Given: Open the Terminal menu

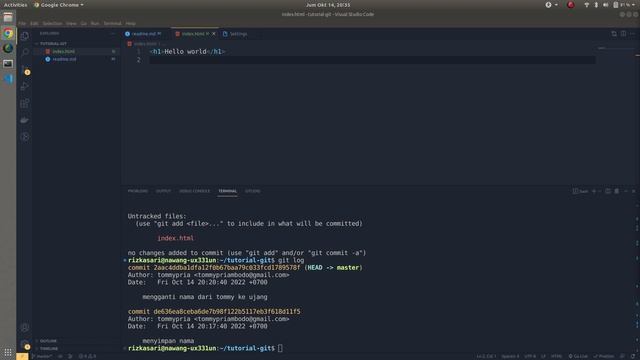Looking at the screenshot, I should 113,24.
